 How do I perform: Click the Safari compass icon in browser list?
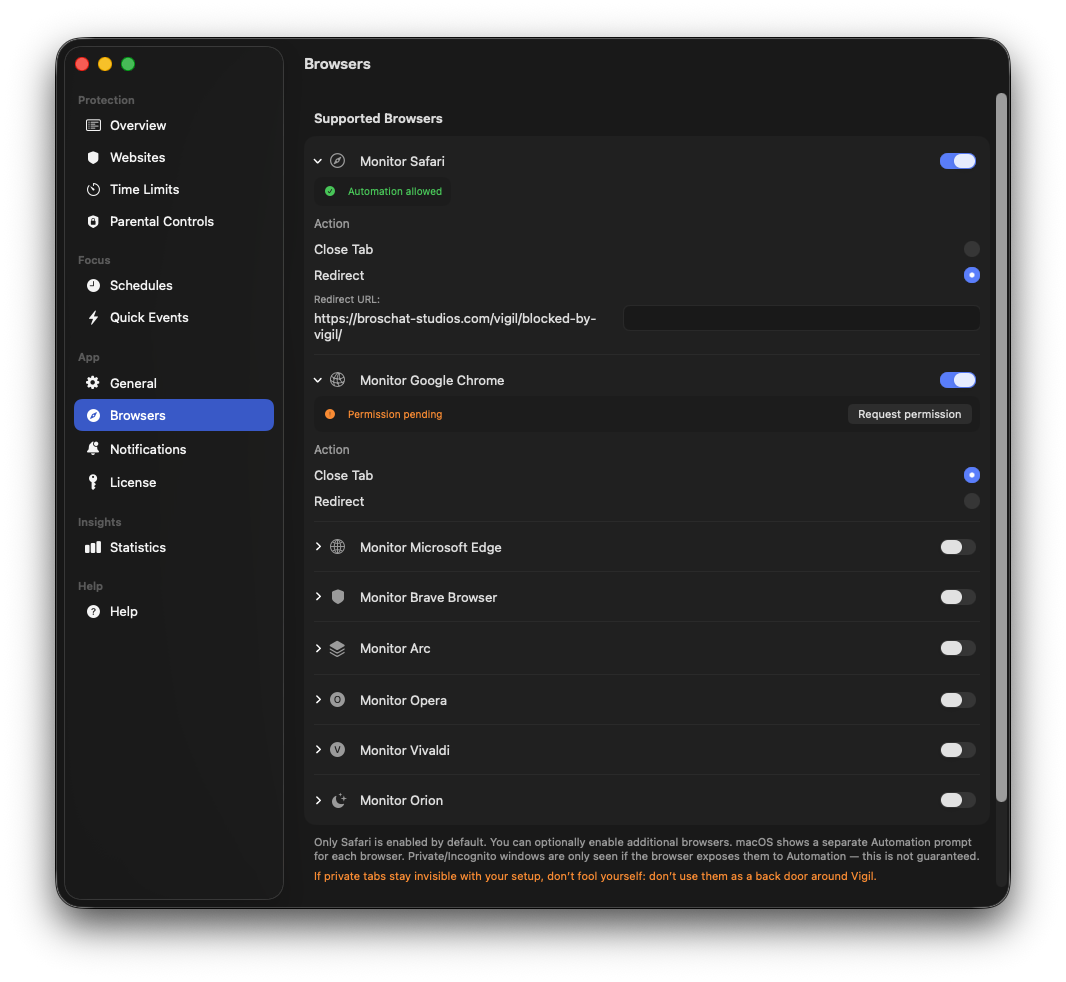337,160
